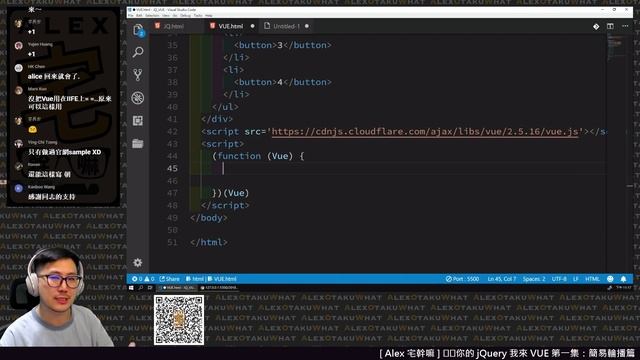Click the Share button in status bar

(x=169, y=279)
